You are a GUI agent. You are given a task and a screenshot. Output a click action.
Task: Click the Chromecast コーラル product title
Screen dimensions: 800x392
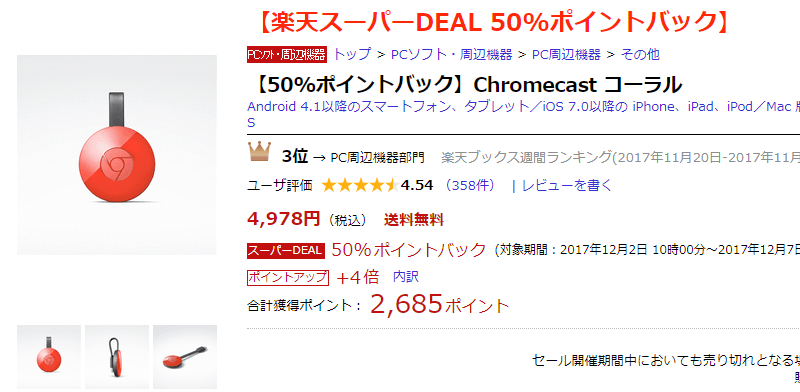(x=466, y=84)
